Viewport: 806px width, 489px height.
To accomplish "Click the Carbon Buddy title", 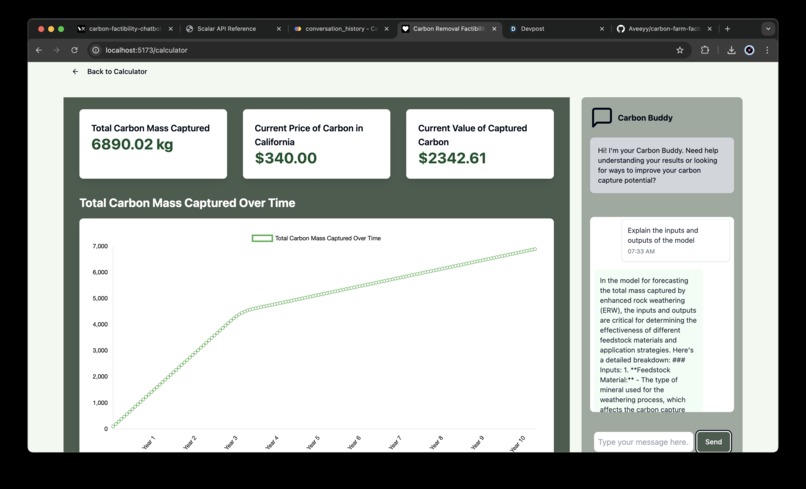I will tap(645, 118).
